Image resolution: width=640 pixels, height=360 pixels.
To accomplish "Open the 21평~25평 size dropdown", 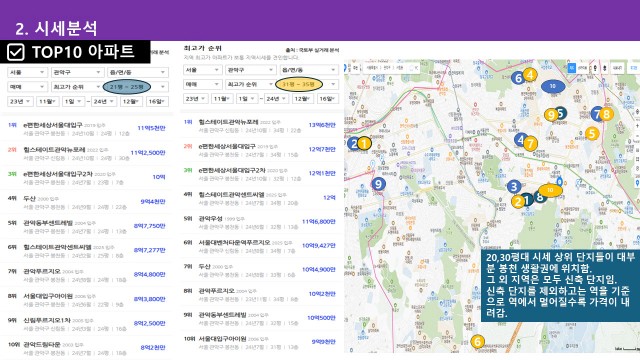I will click(136, 87).
